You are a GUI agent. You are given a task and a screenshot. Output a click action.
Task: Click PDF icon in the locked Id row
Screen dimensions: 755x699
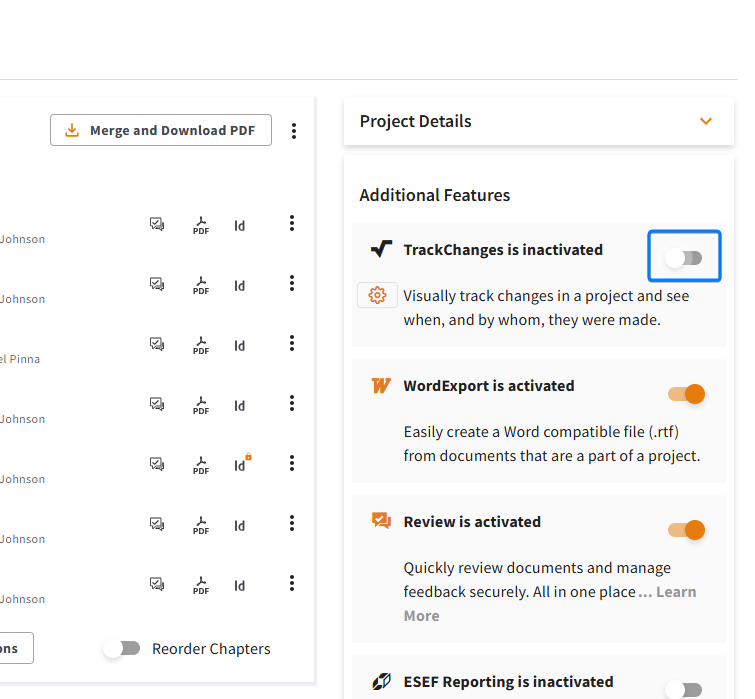pos(201,466)
